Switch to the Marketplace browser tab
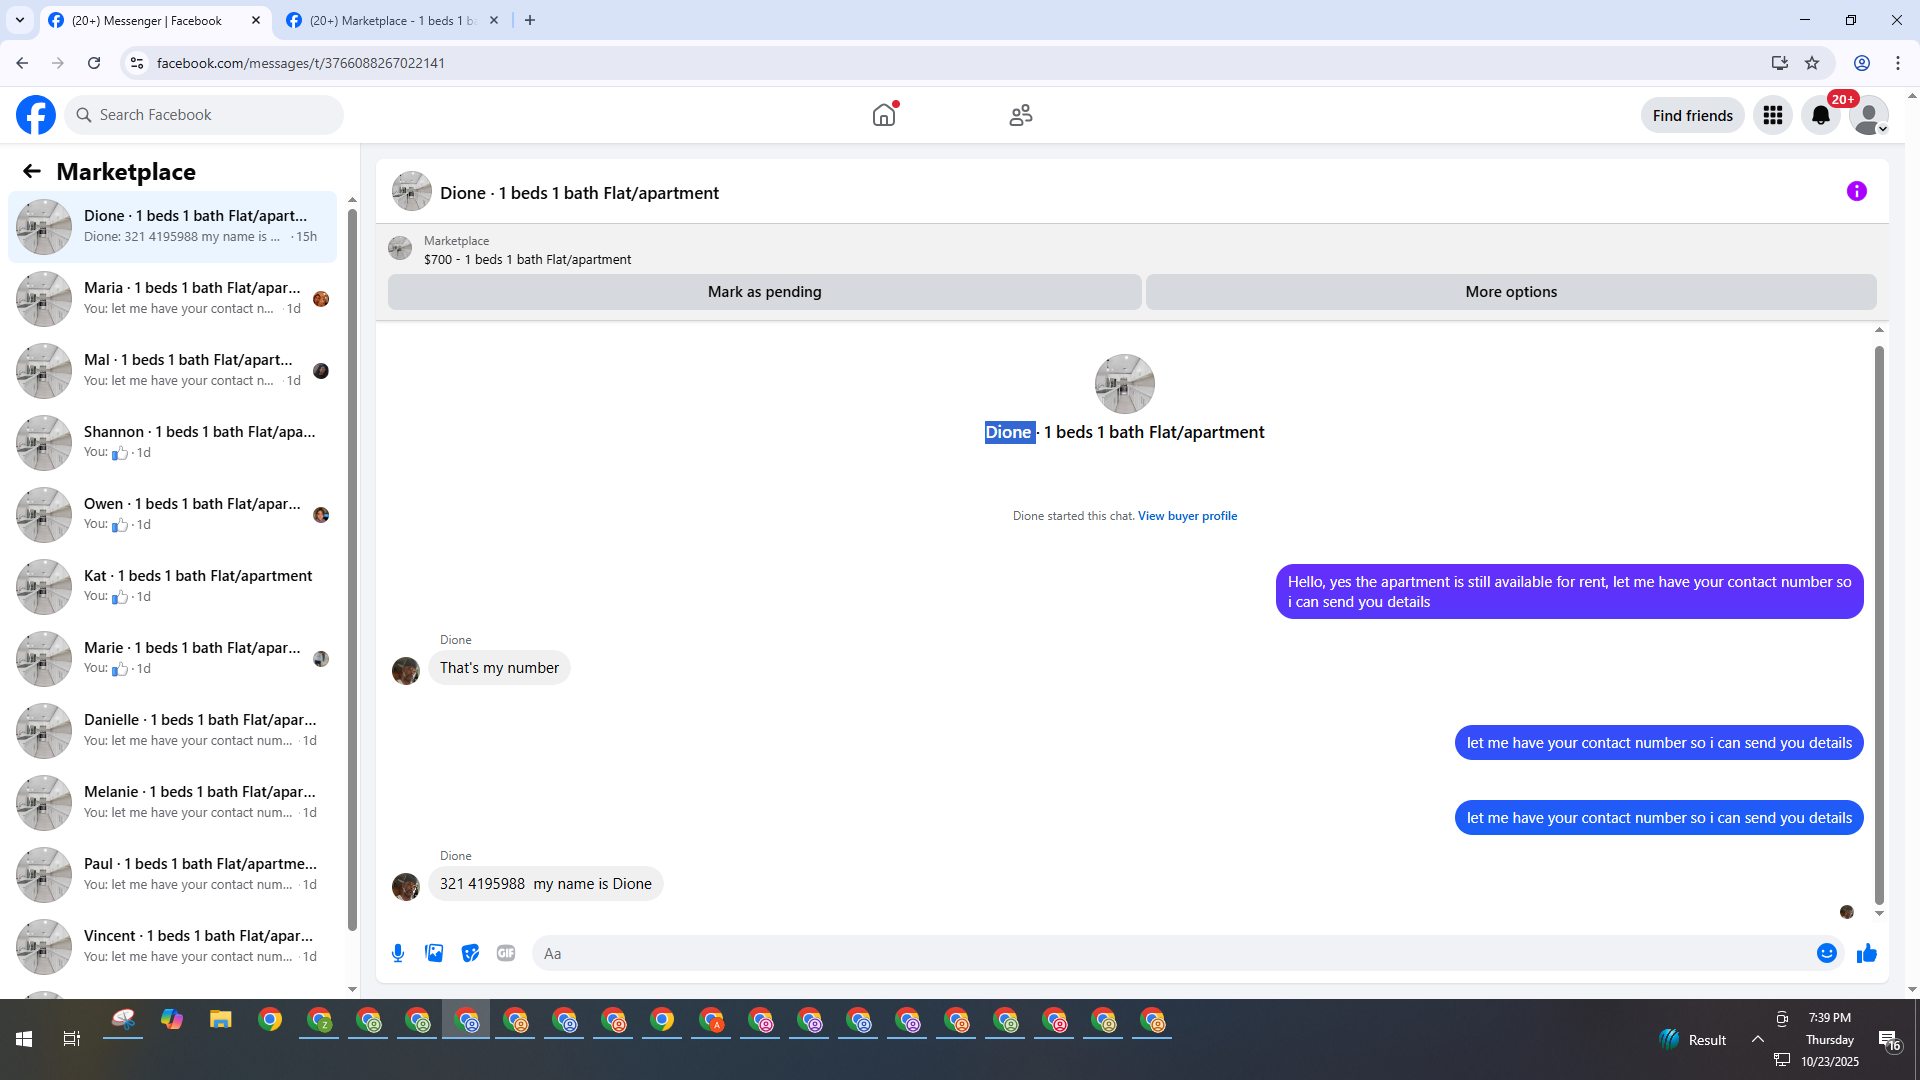 [x=391, y=20]
